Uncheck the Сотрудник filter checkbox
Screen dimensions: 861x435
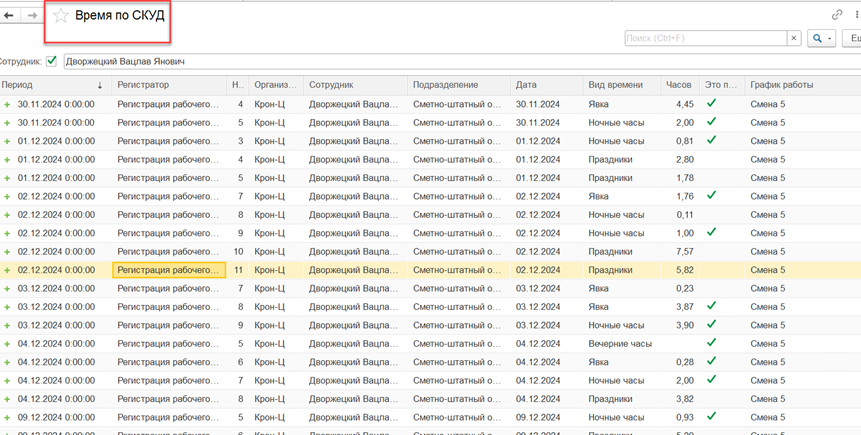coord(52,61)
